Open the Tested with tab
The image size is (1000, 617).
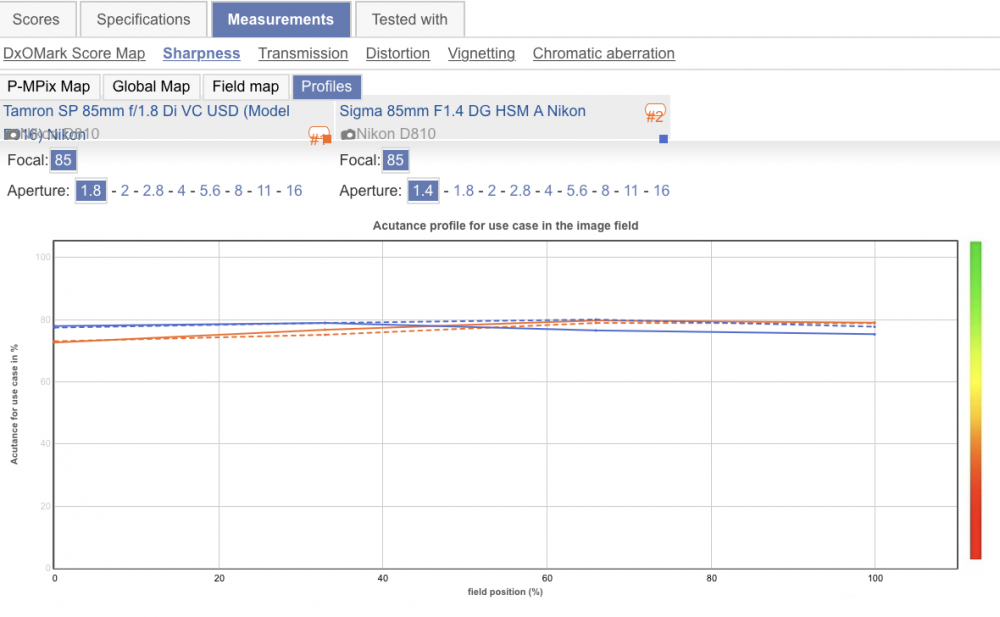409,19
